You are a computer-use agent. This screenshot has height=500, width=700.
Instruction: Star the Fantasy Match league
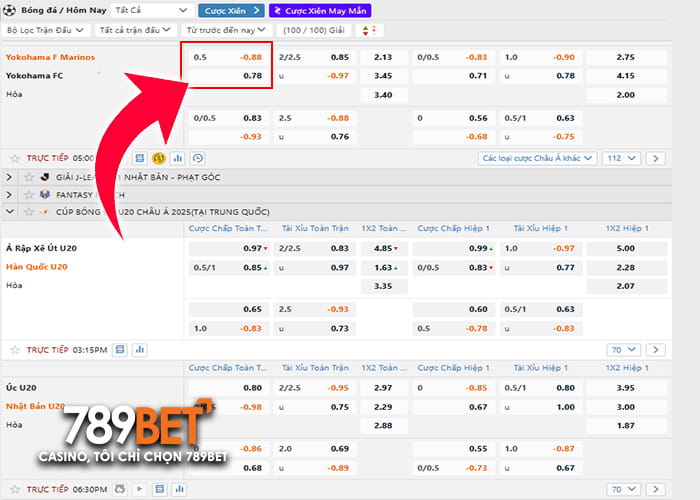pos(29,195)
